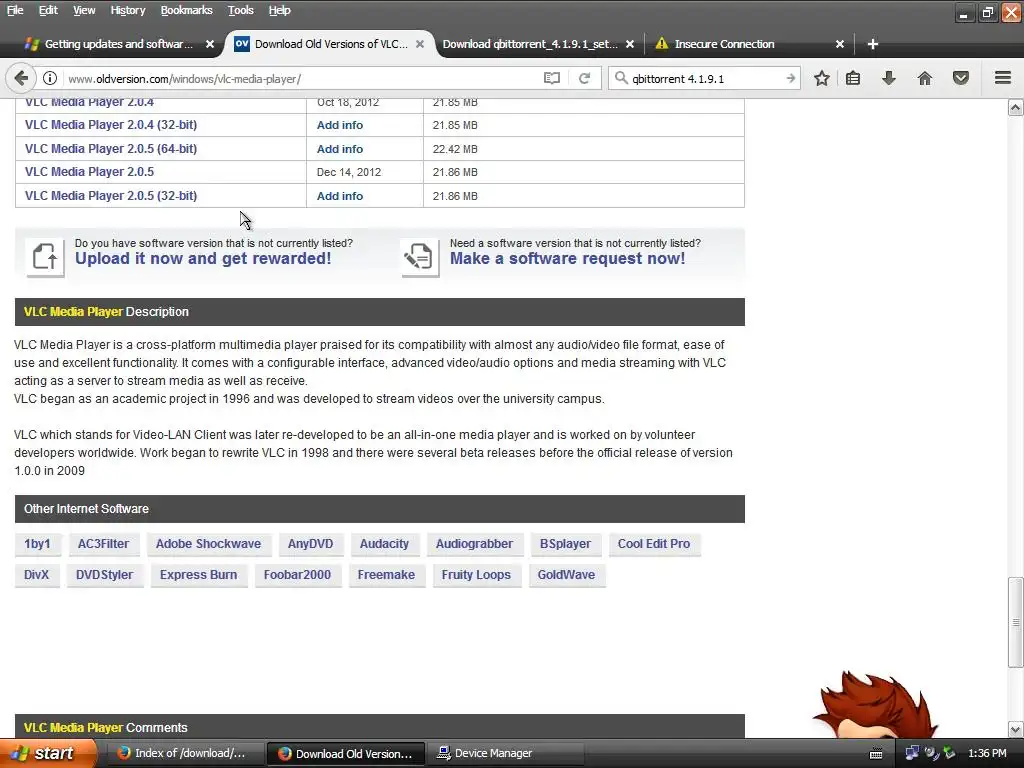This screenshot has height=768, width=1024.
Task: Click Make a software request now
Action: coord(568,259)
